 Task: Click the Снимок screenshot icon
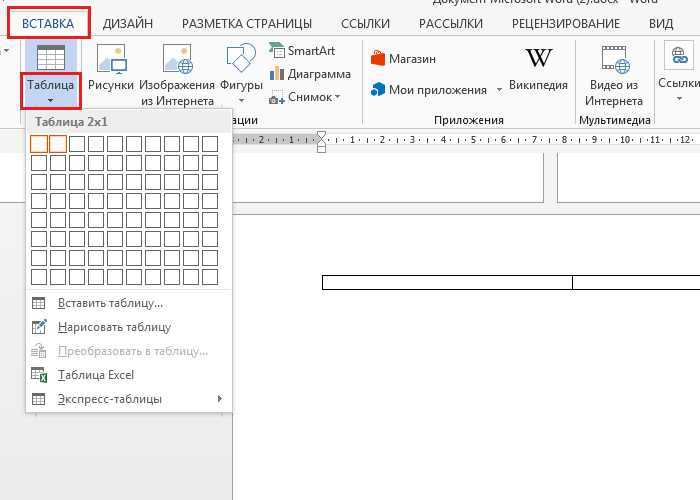coord(277,98)
